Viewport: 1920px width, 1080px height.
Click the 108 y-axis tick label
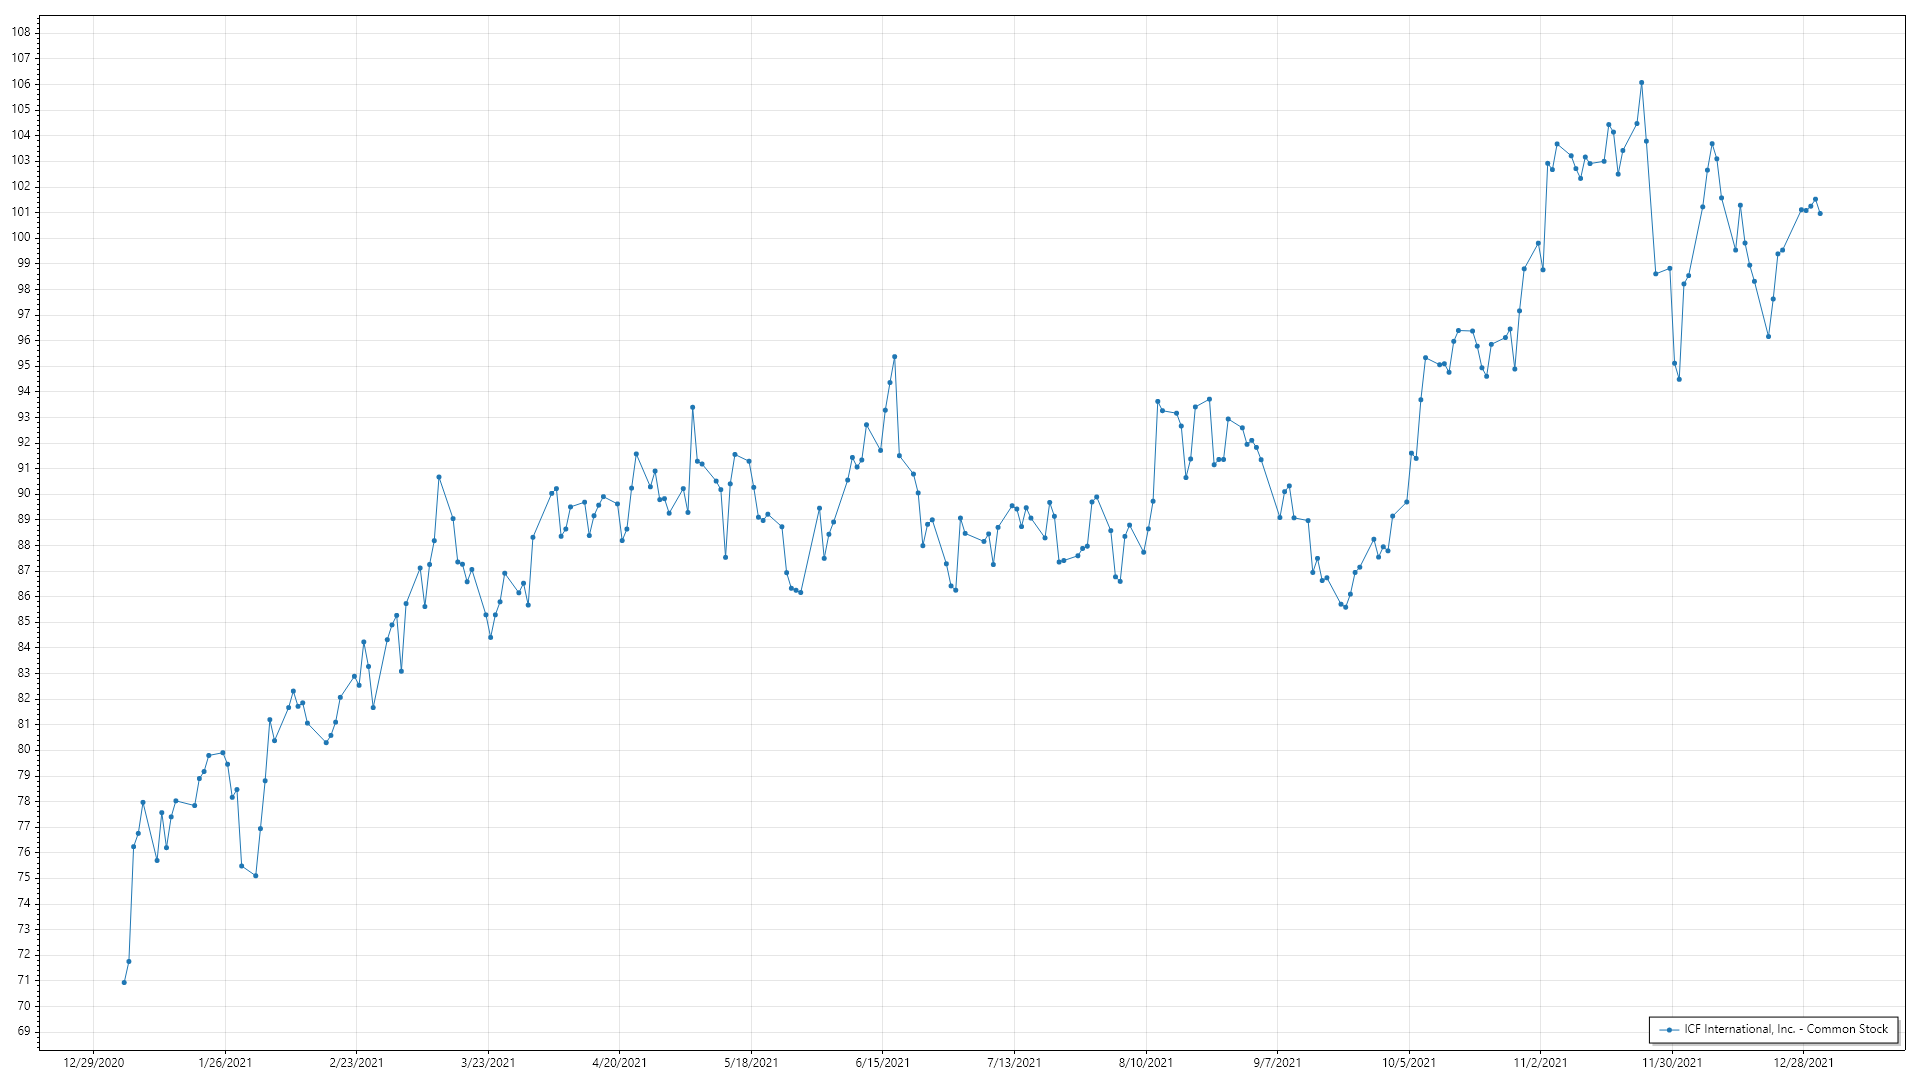(21, 32)
